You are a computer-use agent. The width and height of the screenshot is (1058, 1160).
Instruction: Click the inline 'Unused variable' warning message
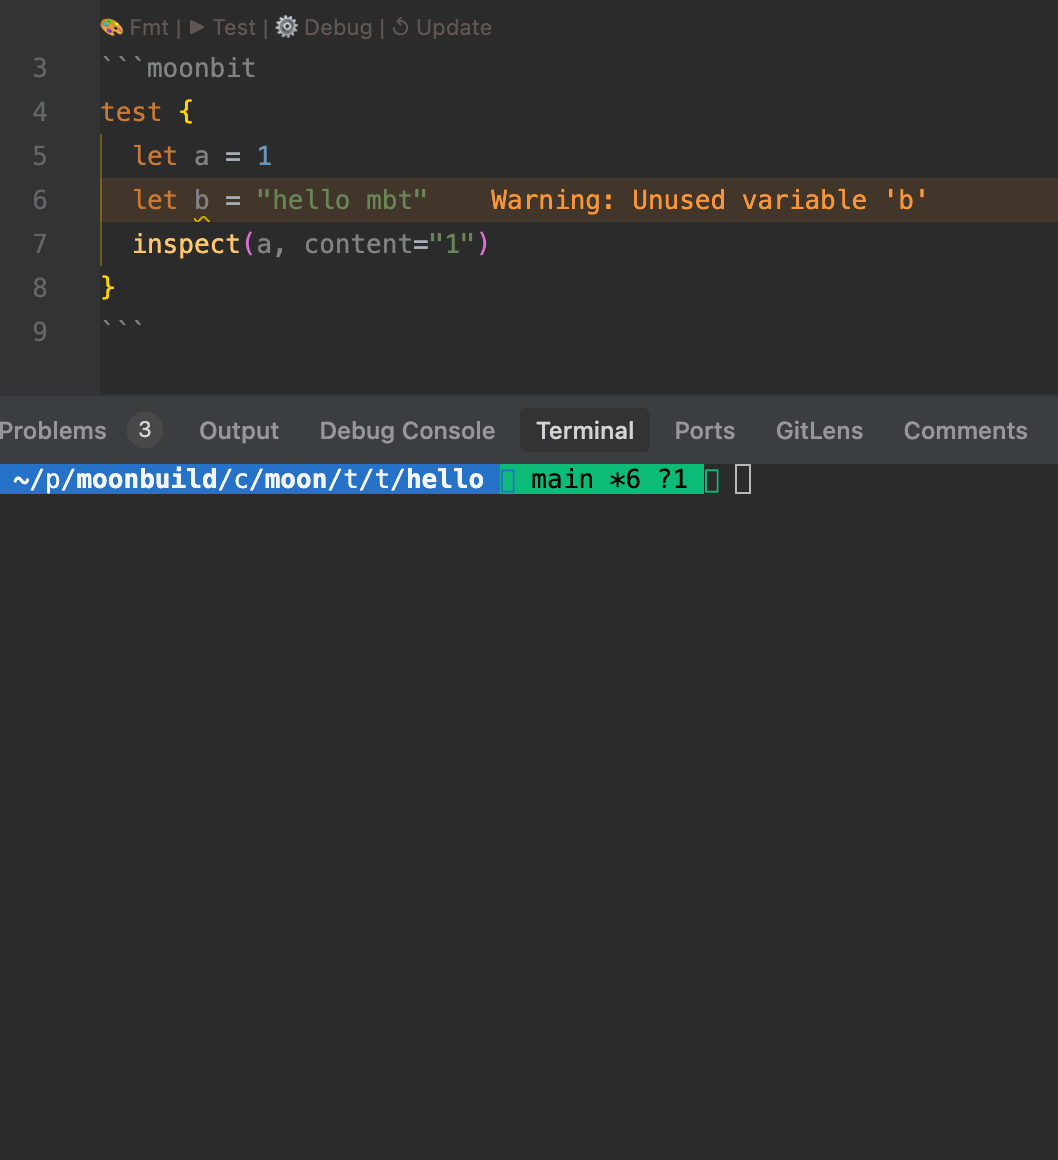pyautogui.click(x=709, y=200)
